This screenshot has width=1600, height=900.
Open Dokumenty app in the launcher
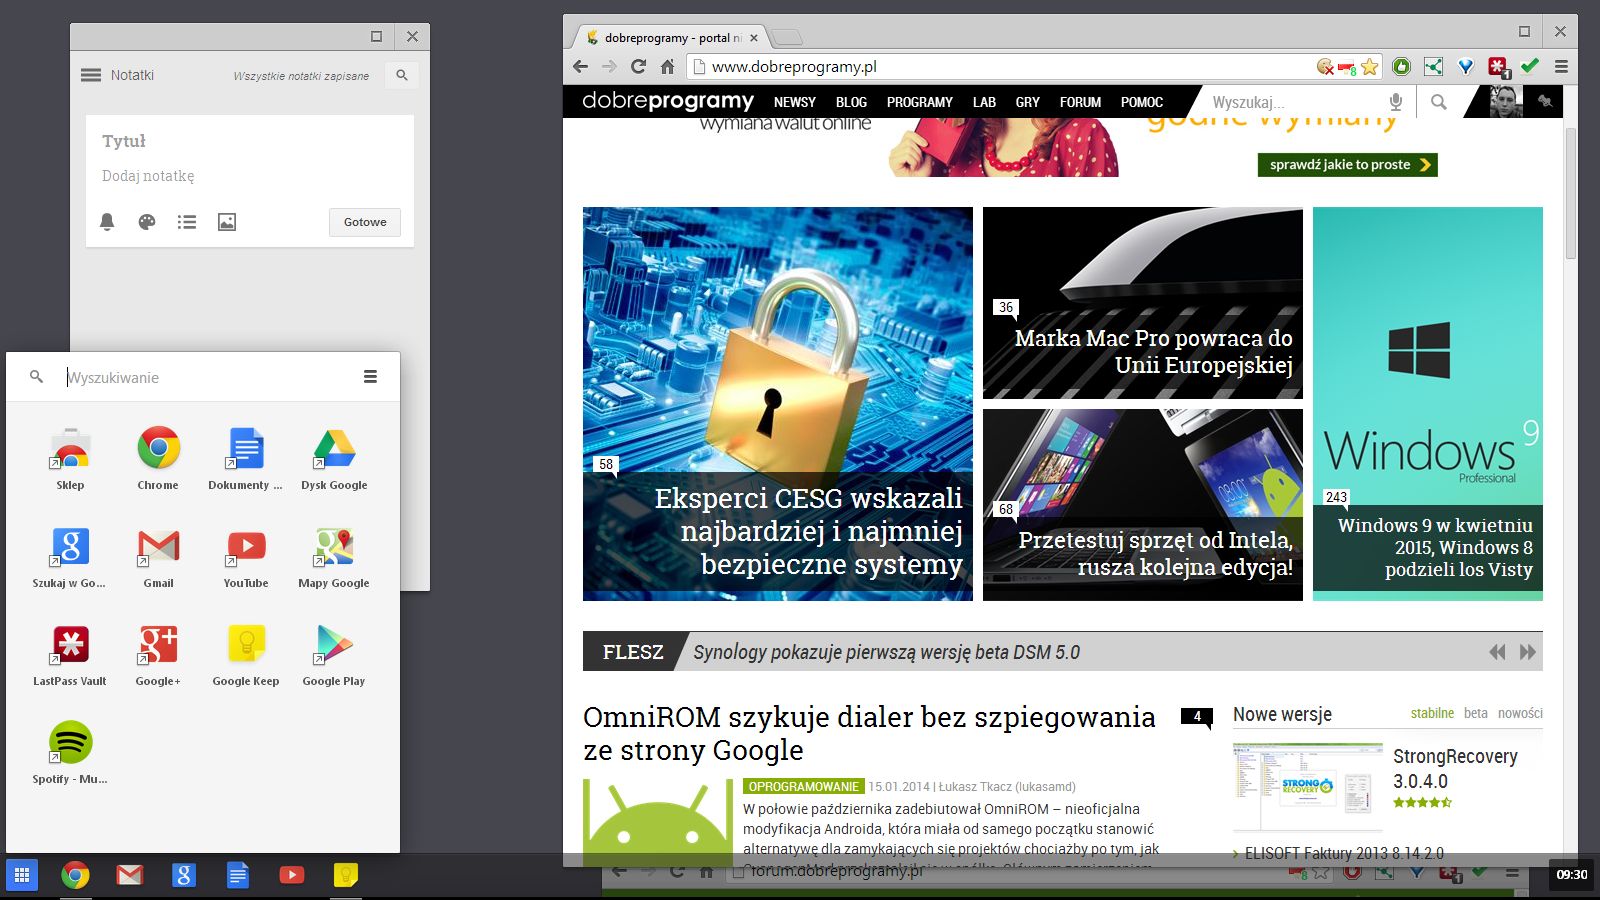pyautogui.click(x=246, y=459)
